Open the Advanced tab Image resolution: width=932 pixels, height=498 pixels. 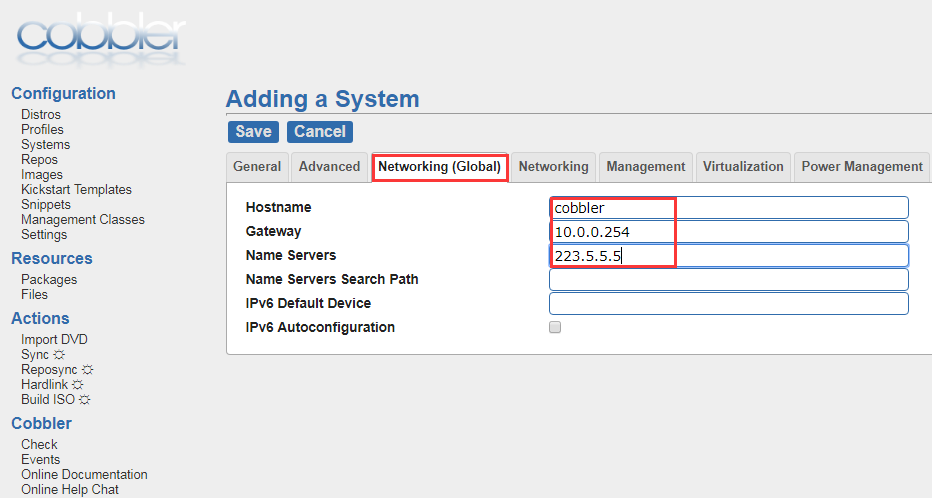(329, 166)
